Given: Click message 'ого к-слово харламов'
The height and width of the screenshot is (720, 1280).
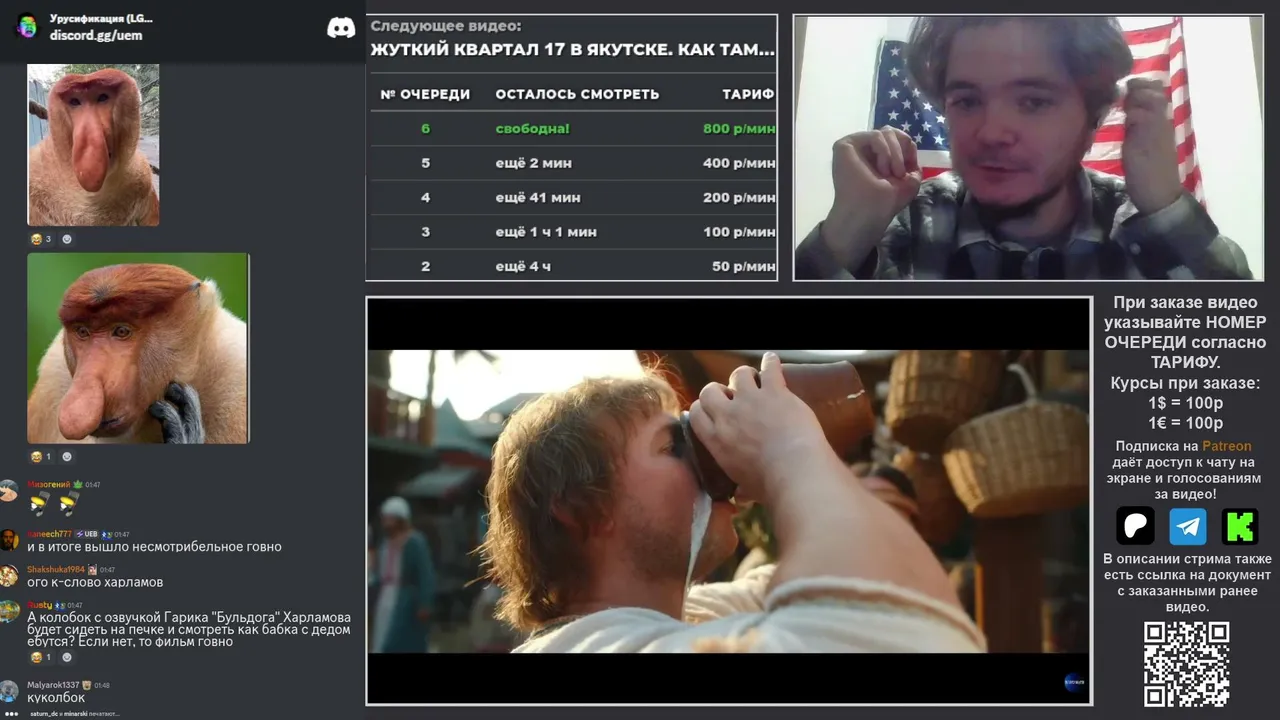Looking at the screenshot, I should 95,582.
